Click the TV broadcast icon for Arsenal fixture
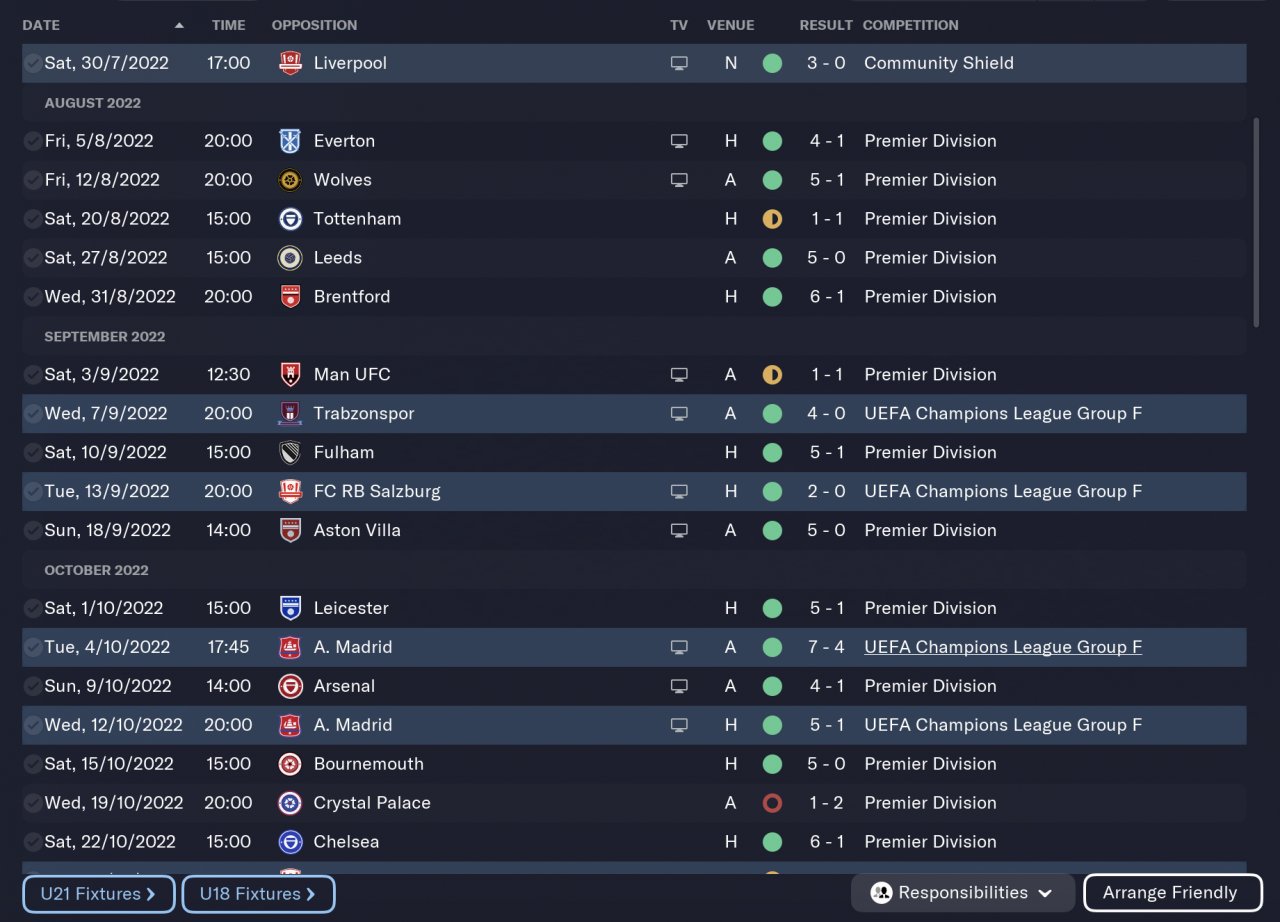The width and height of the screenshot is (1280, 922). pos(679,686)
